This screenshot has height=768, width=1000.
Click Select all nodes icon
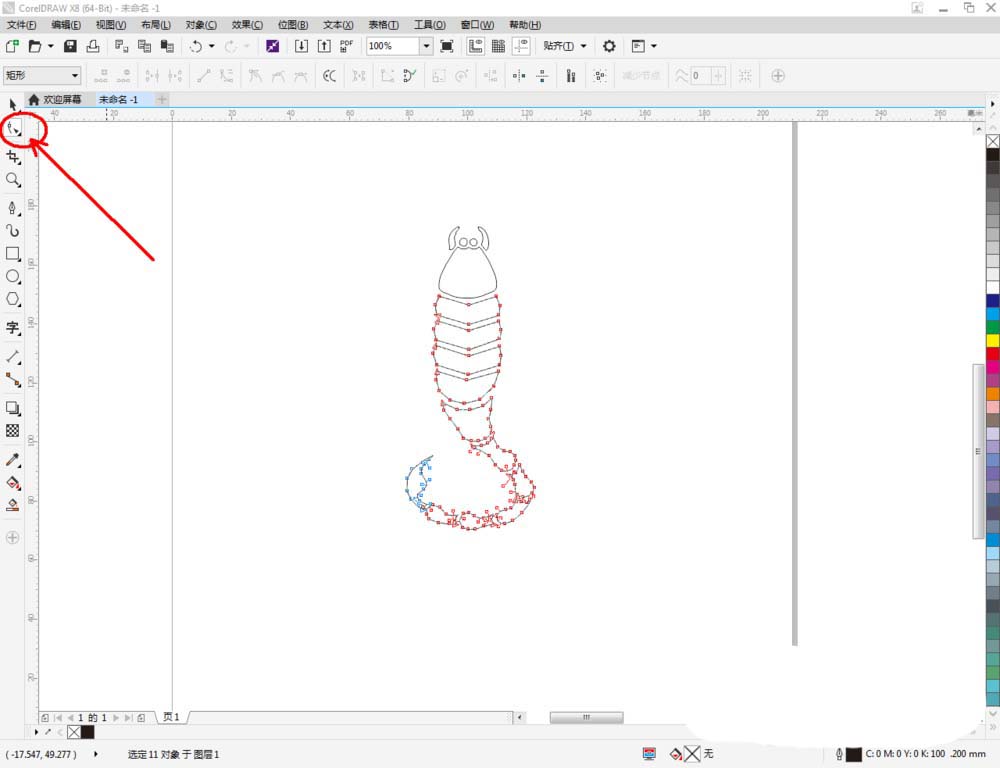click(600, 76)
